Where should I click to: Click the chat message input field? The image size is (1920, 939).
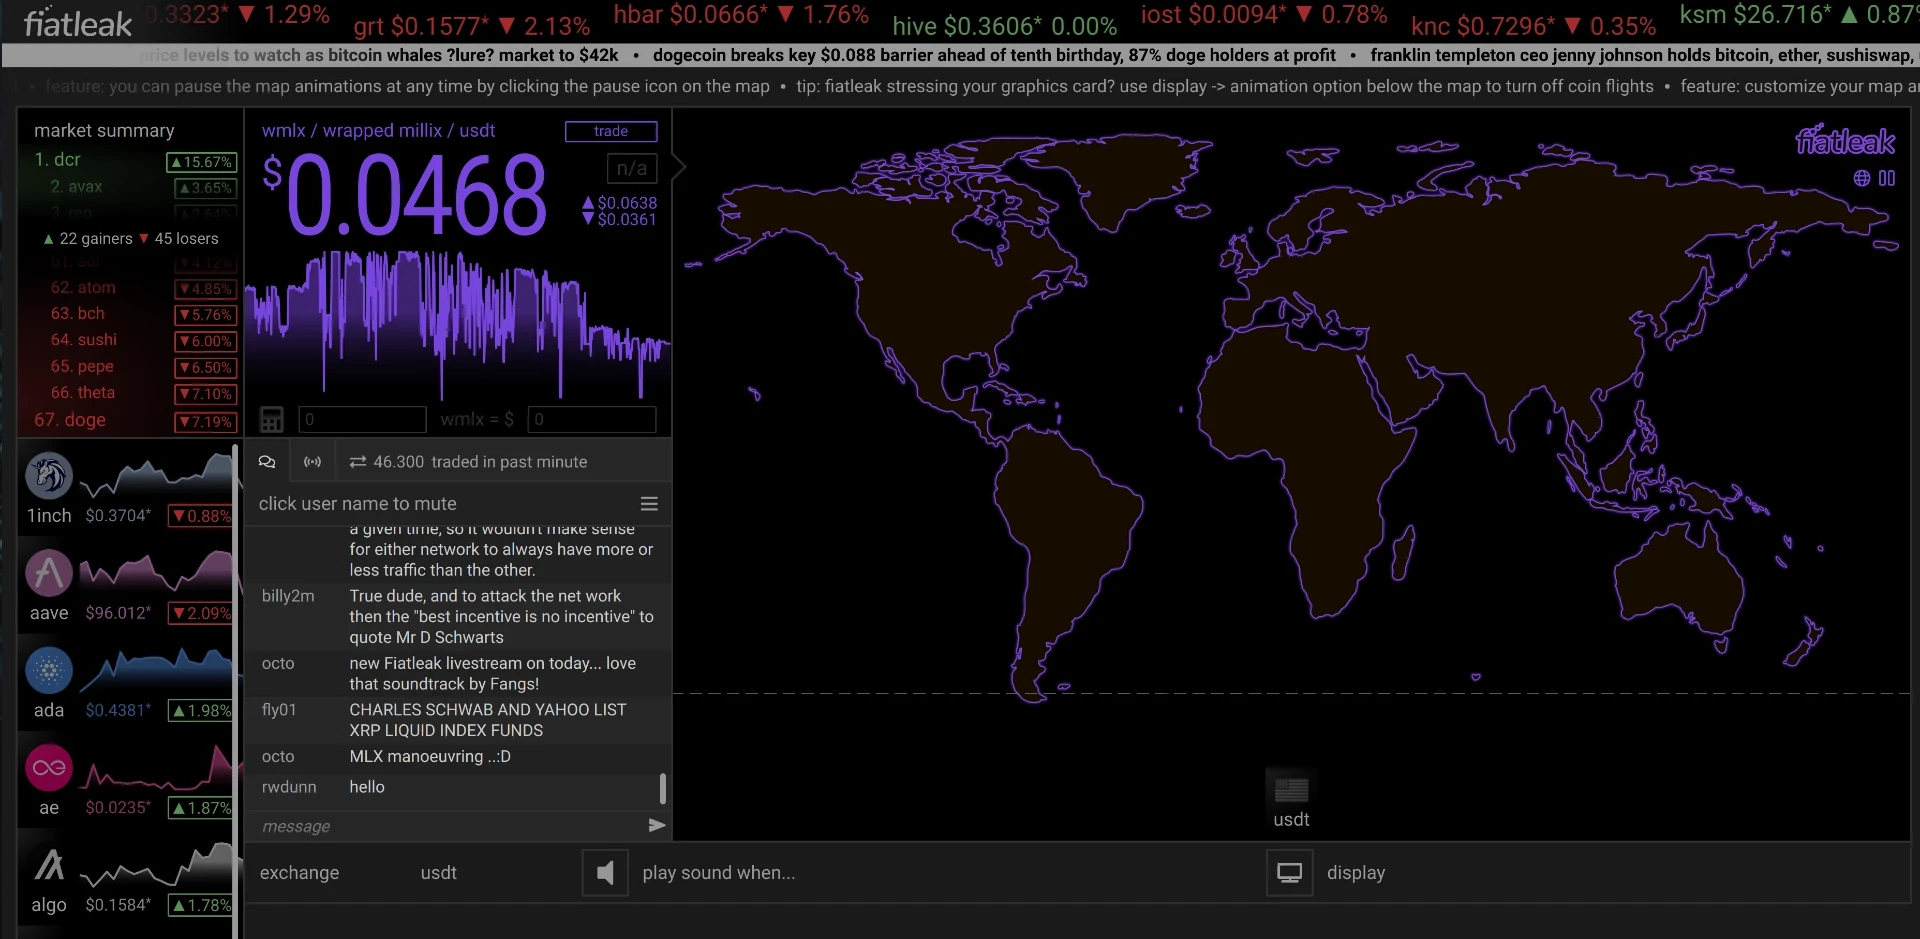click(448, 826)
